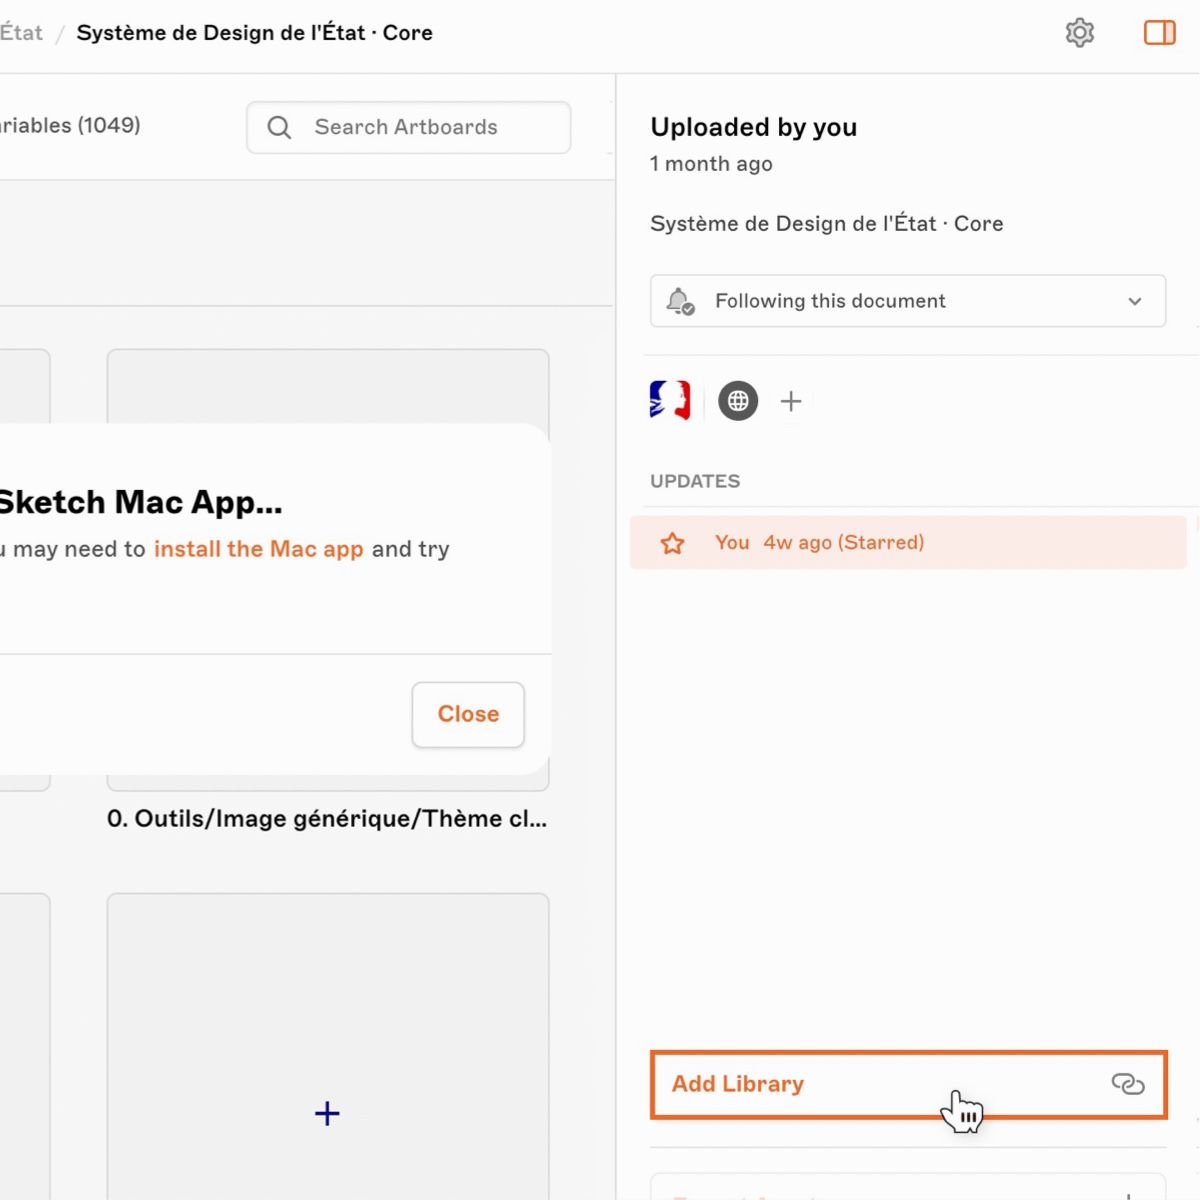
Task: Add a member with the plus icon
Action: pyautogui.click(x=791, y=401)
